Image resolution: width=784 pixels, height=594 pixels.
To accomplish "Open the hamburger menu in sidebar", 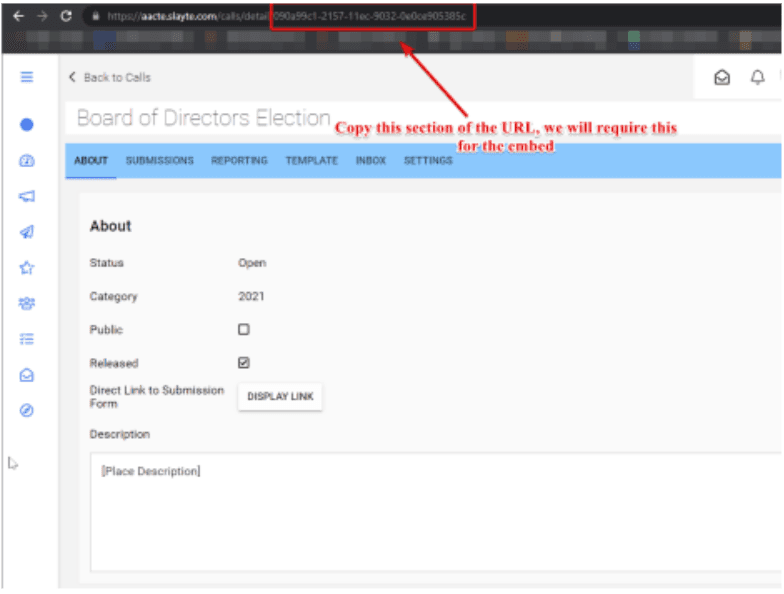I will (26, 77).
